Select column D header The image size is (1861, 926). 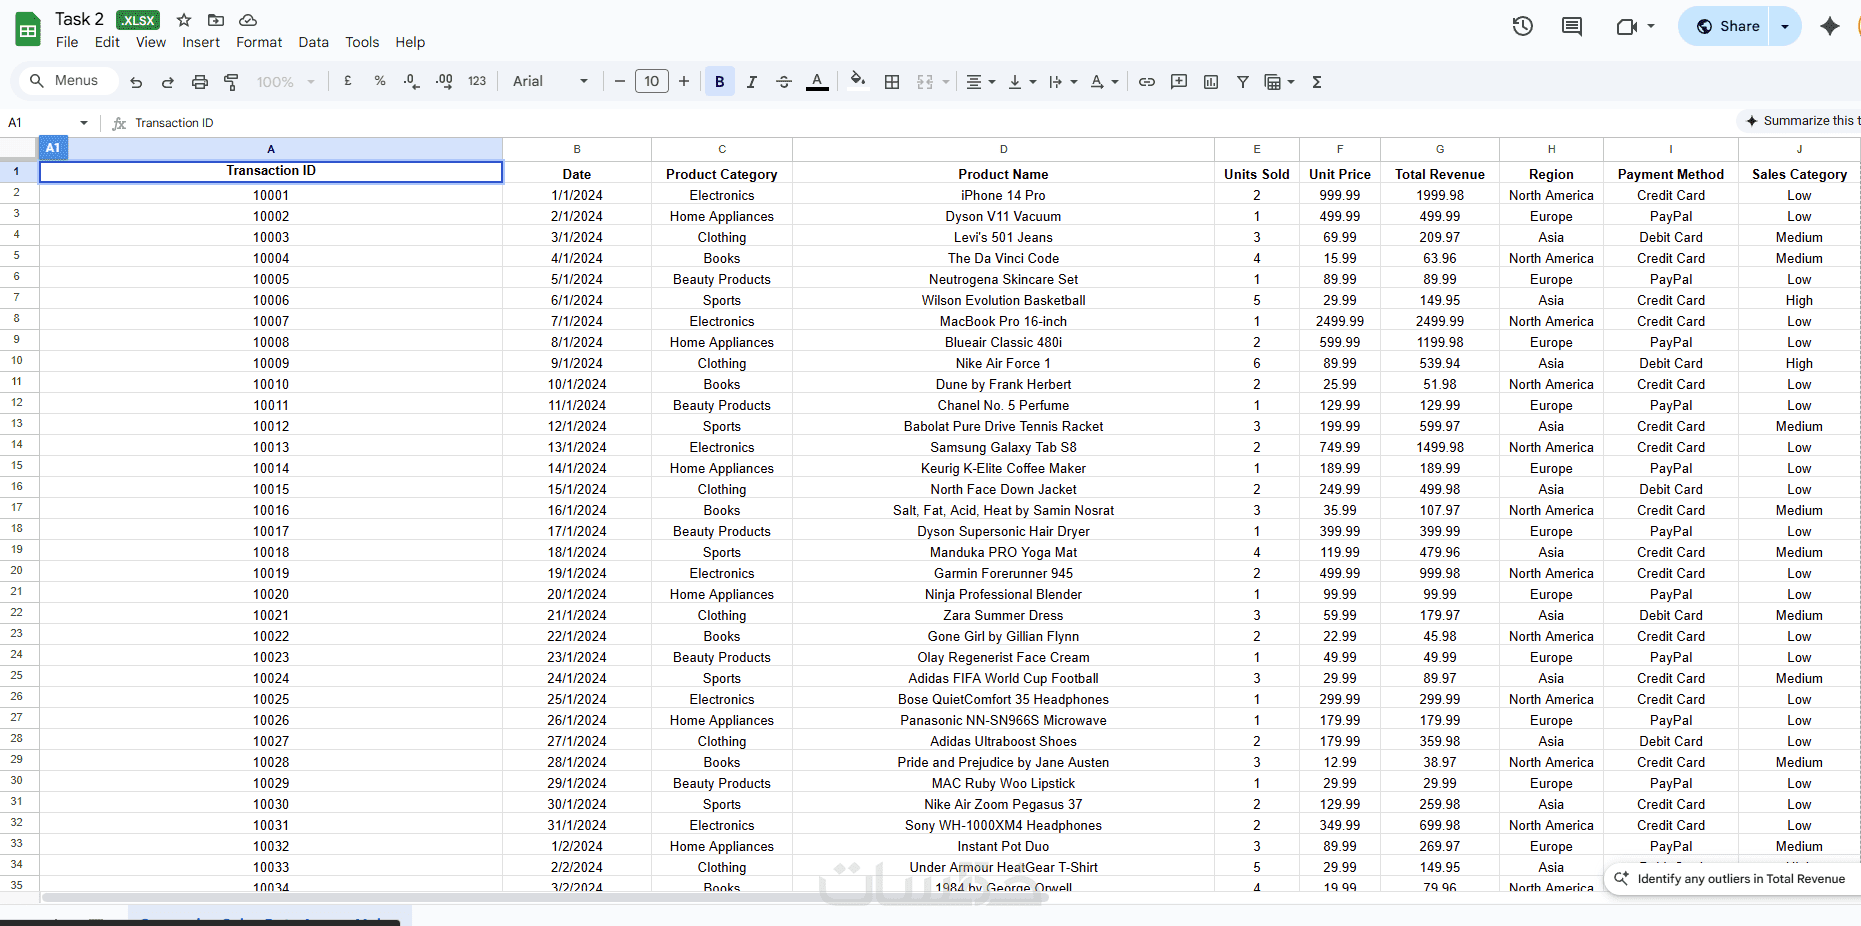click(x=1003, y=149)
